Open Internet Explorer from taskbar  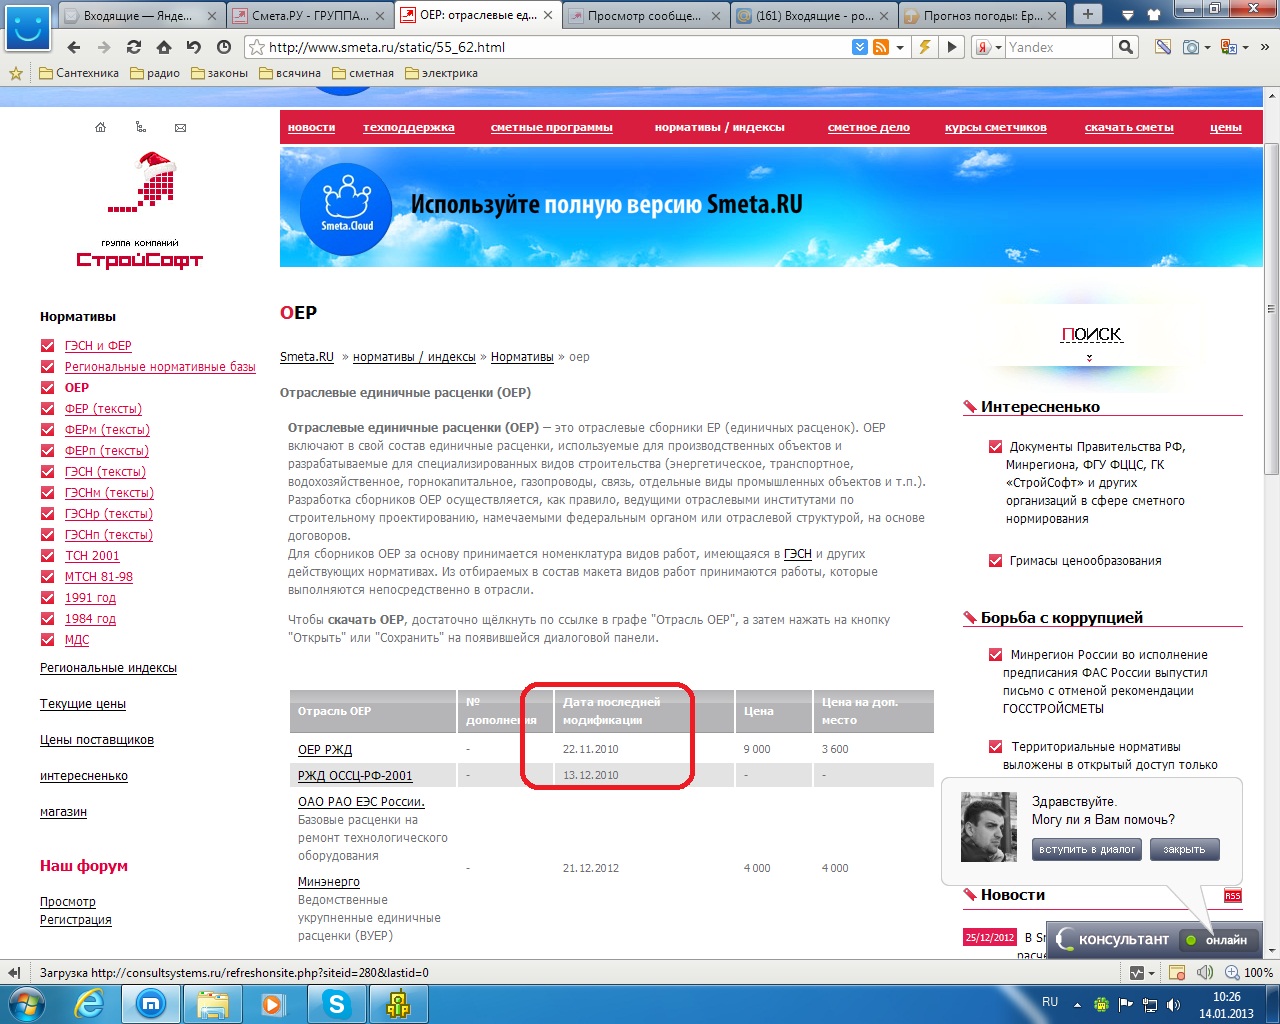90,1004
